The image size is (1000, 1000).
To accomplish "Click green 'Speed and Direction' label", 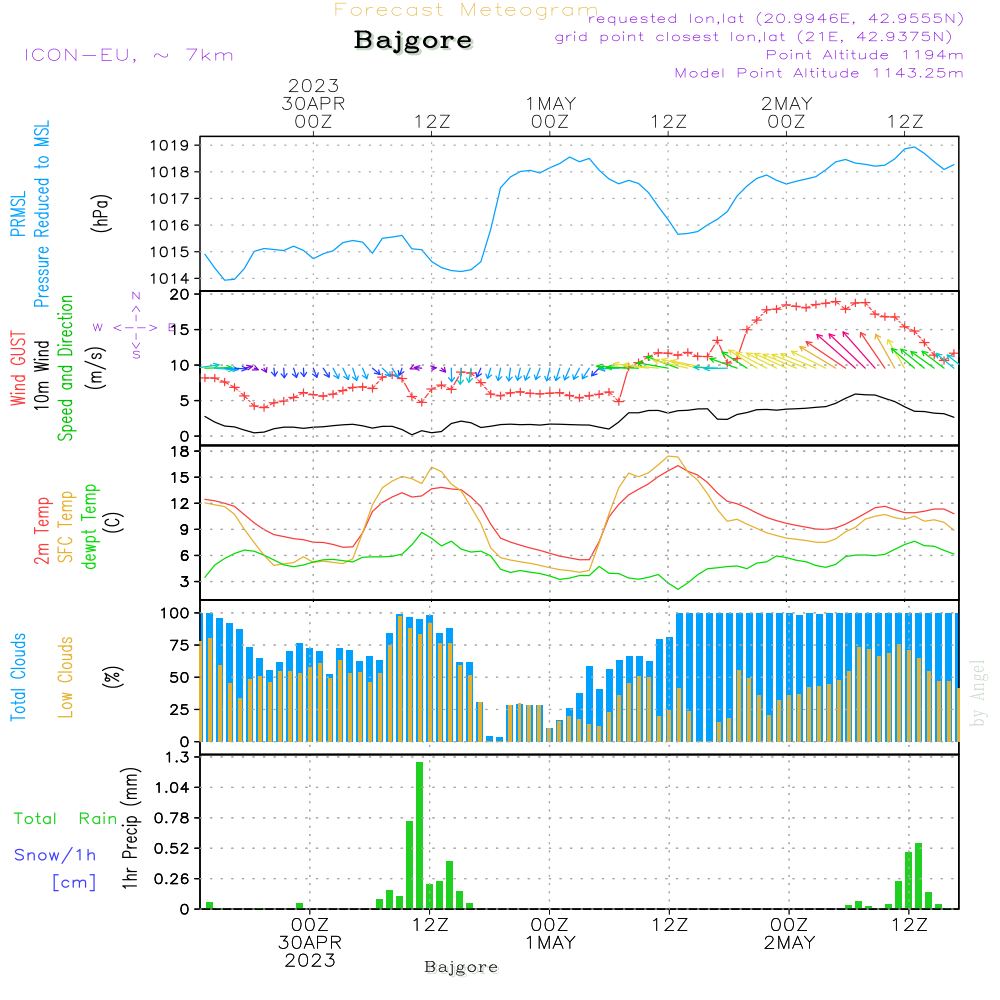I will pyautogui.click(x=66, y=368).
